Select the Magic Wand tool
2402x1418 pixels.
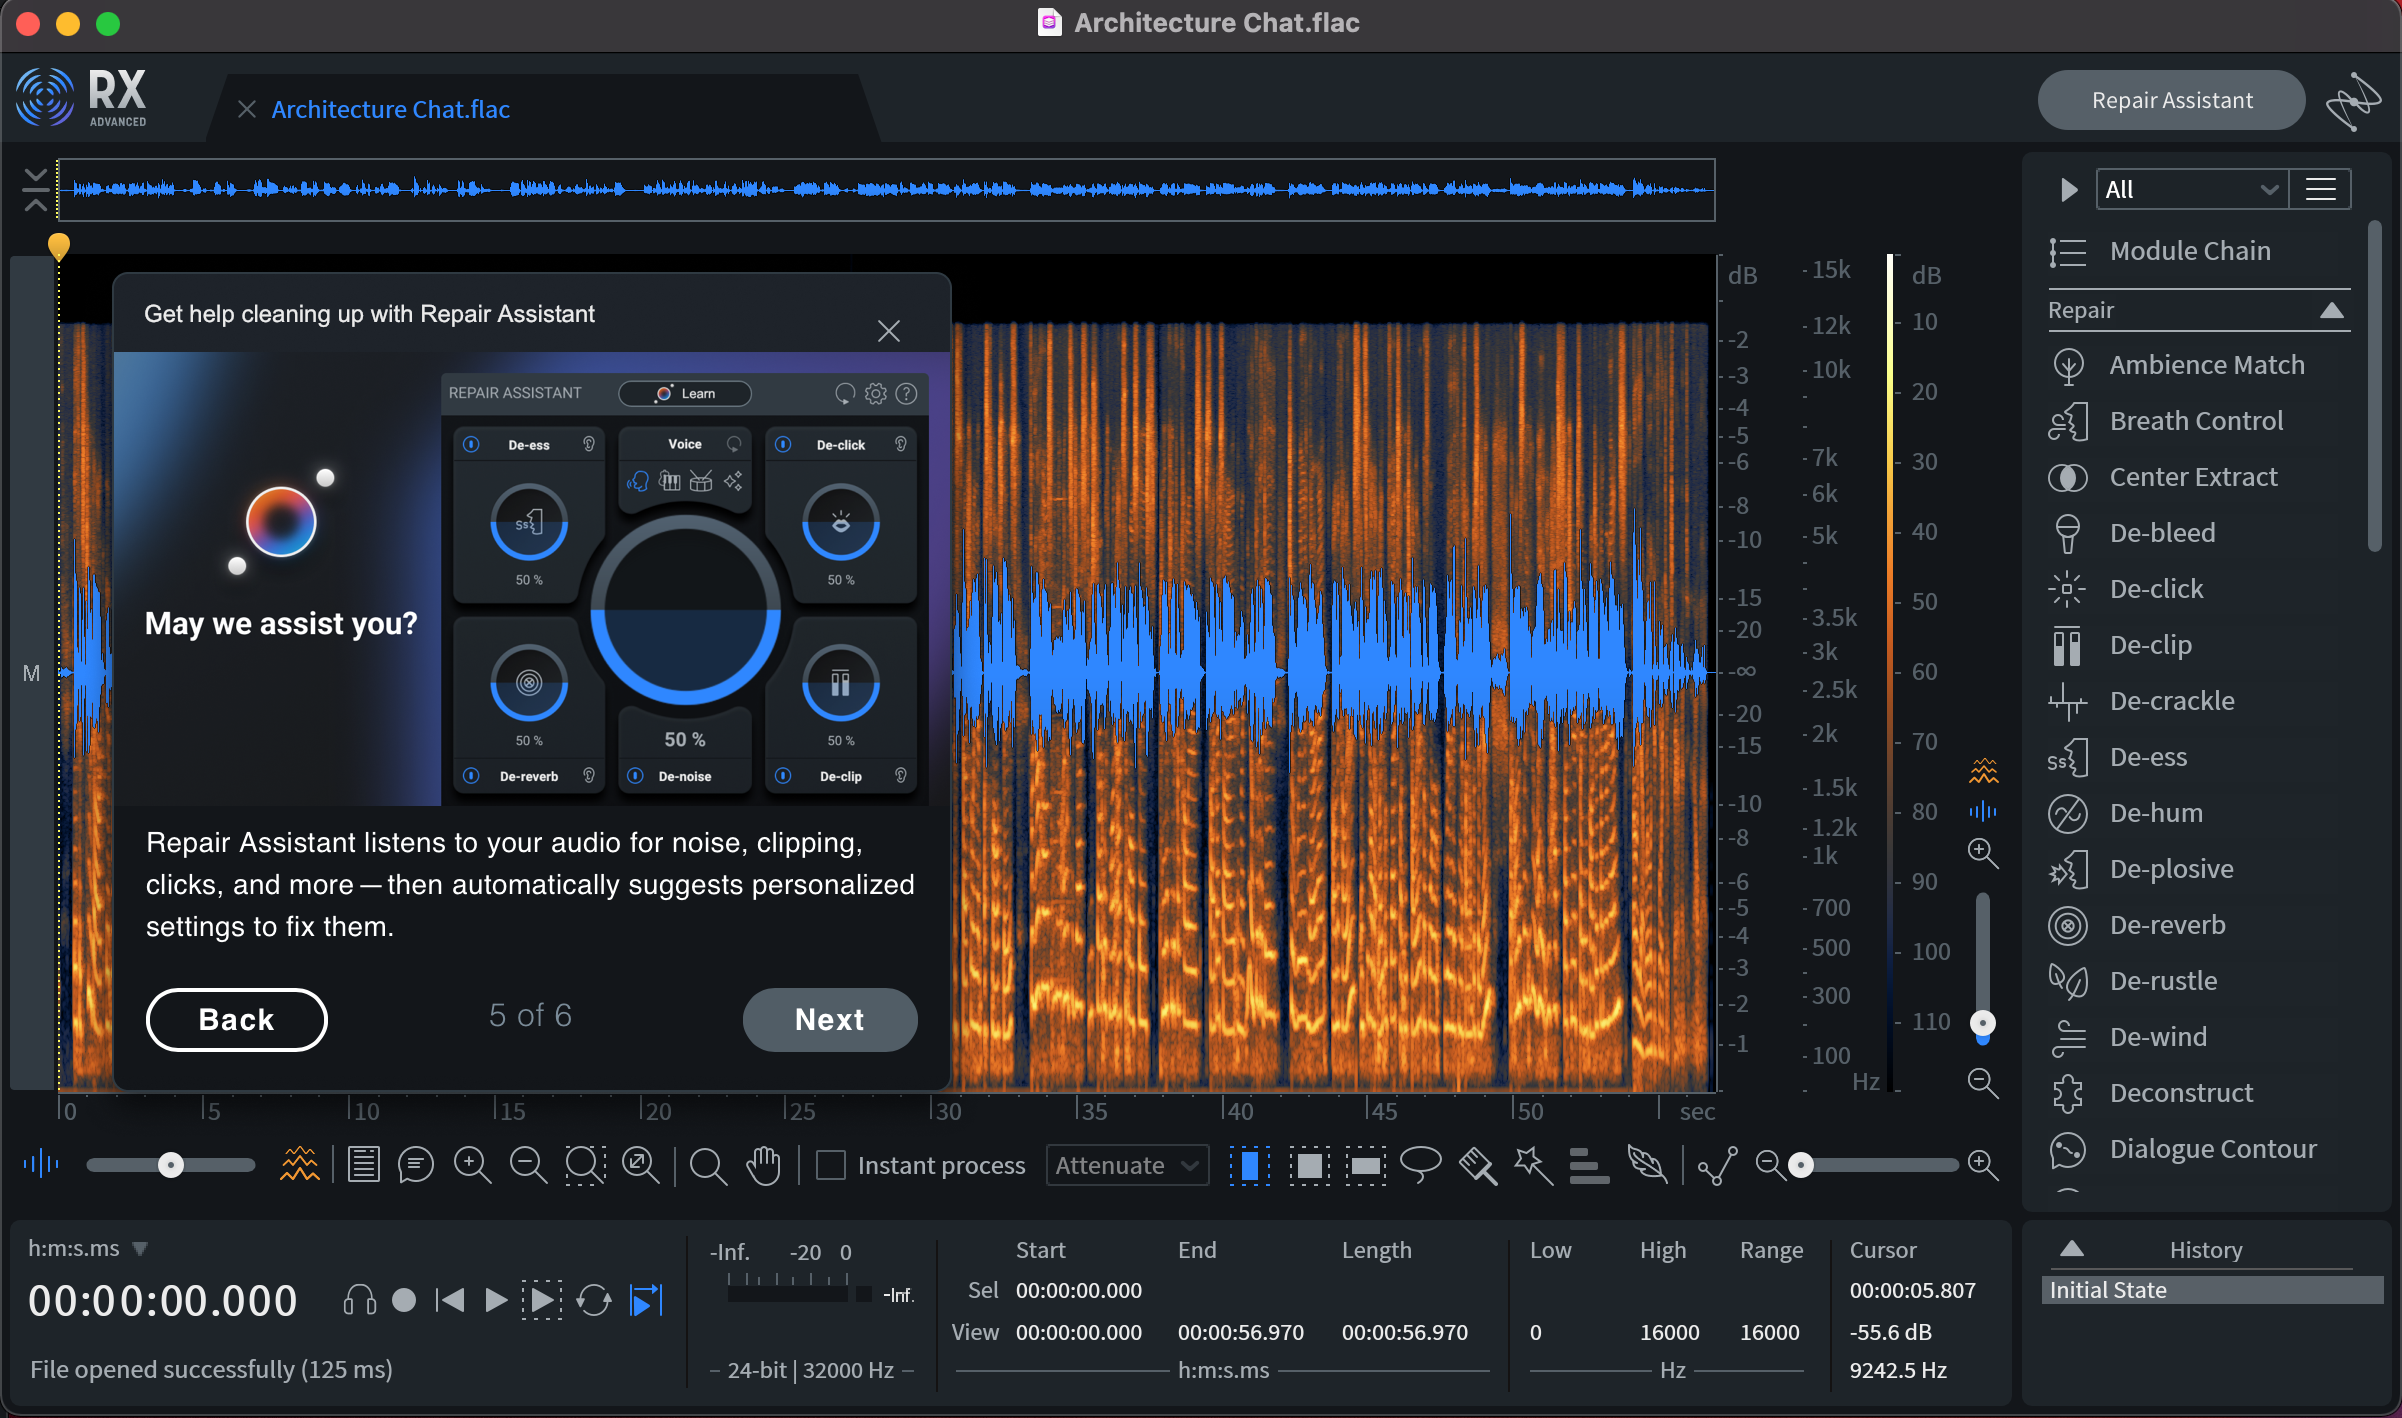(x=1533, y=1165)
